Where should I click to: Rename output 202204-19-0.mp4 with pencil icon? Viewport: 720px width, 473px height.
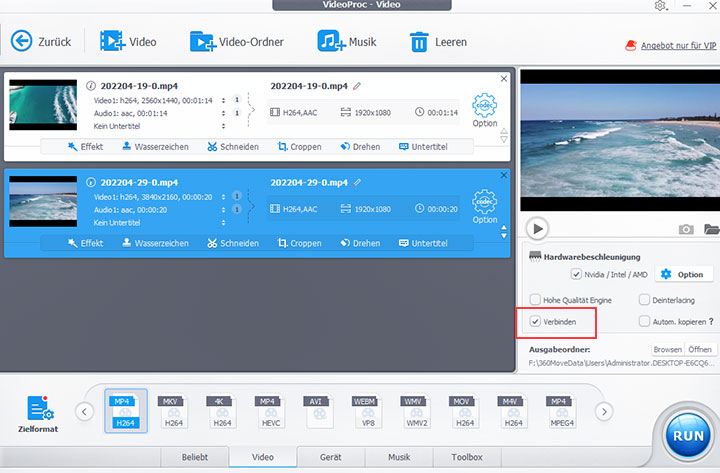pos(357,86)
